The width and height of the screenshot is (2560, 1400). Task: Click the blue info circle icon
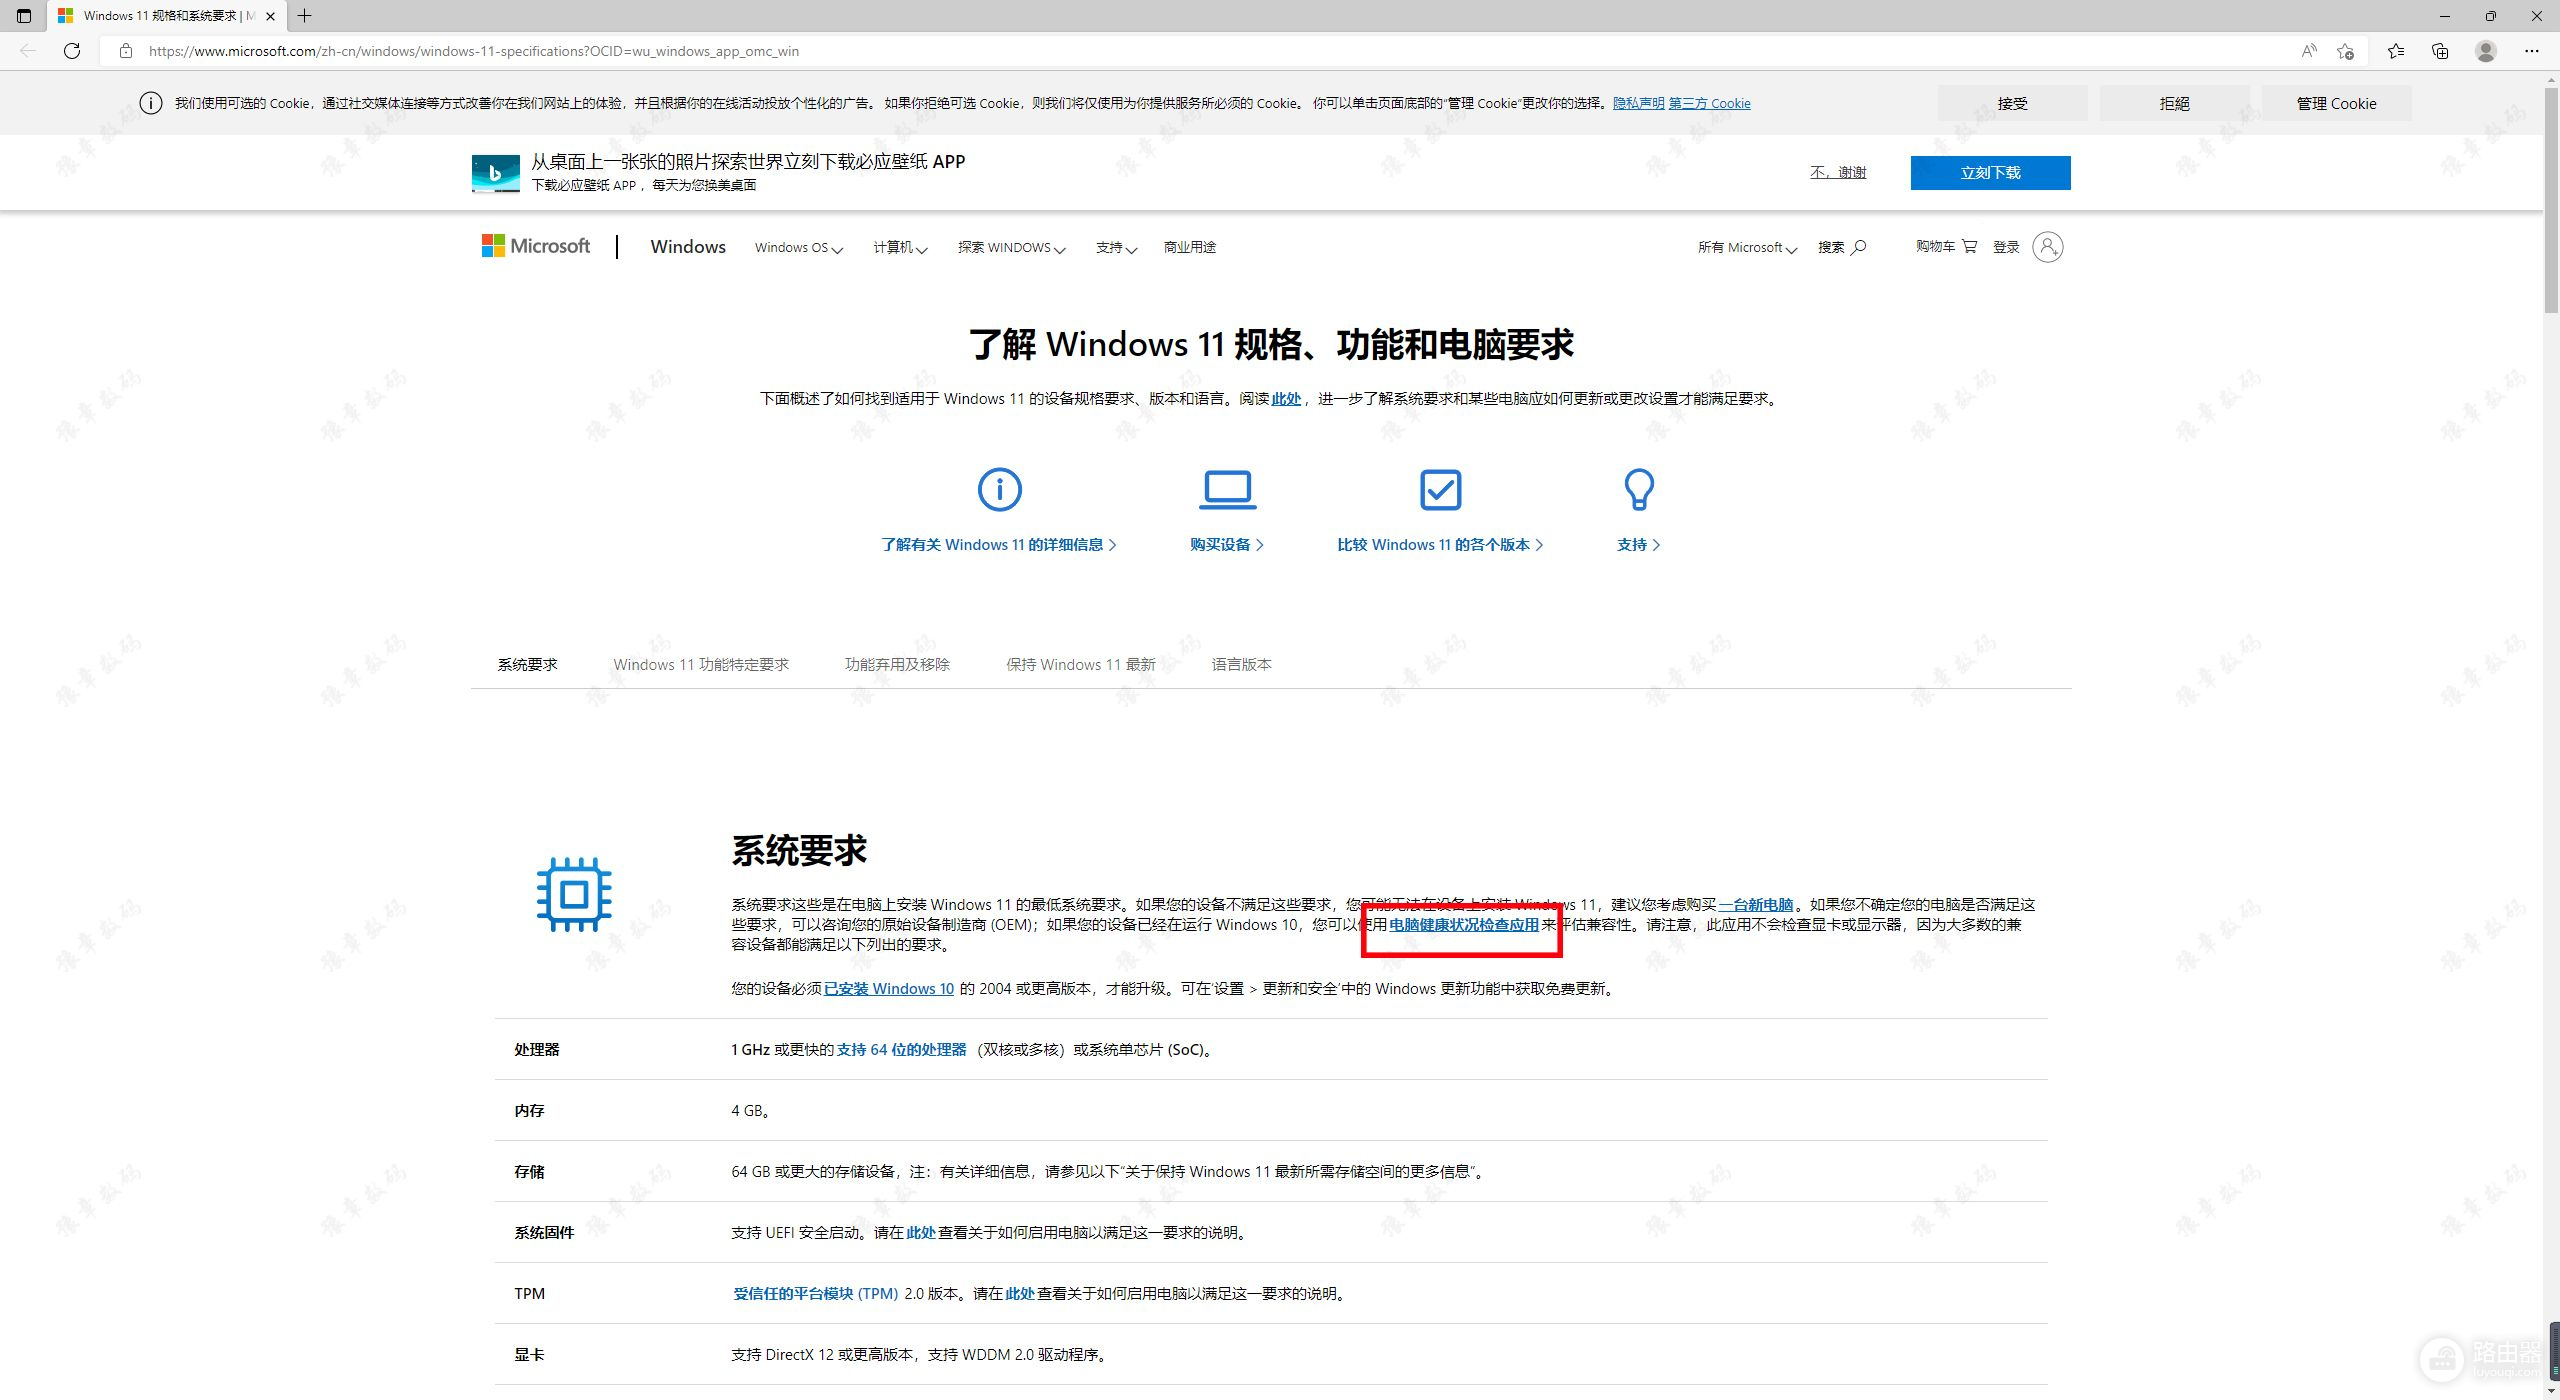tap(999, 490)
